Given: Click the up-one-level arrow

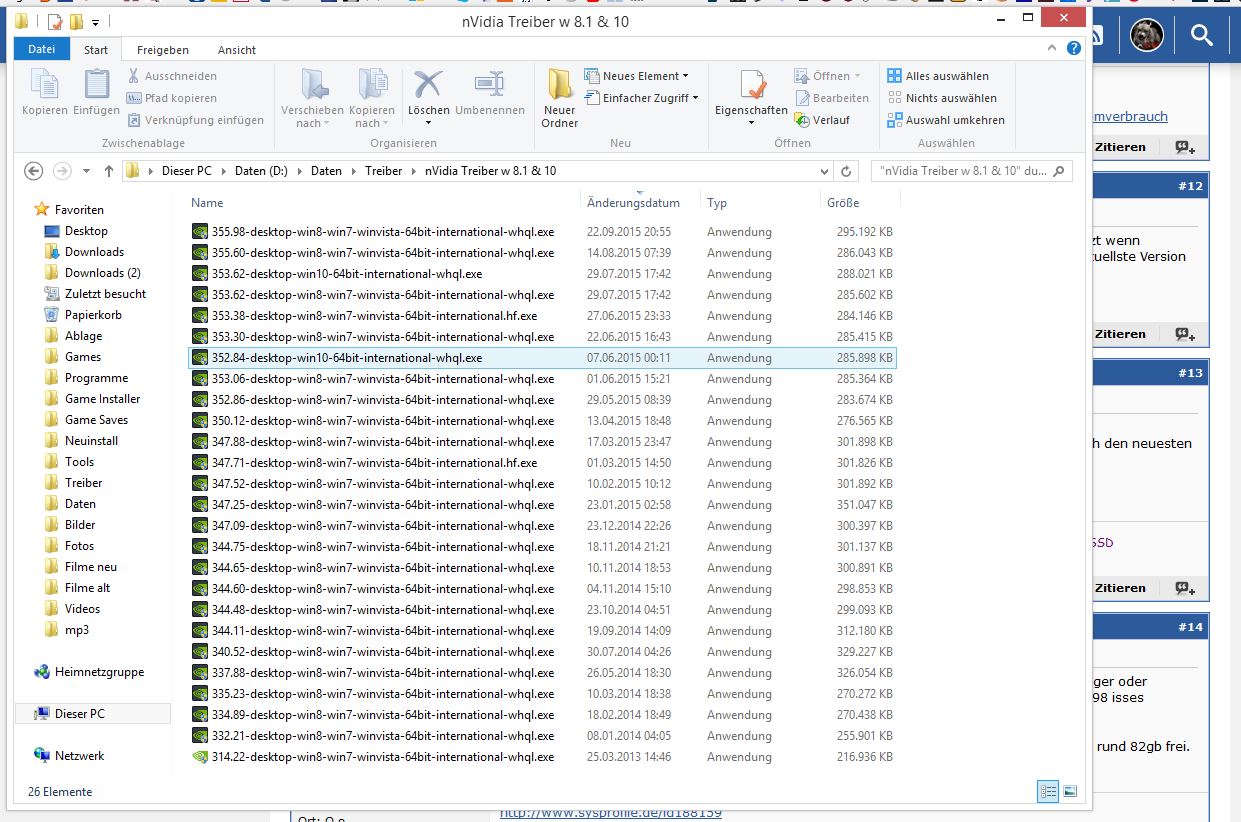Looking at the screenshot, I should (x=109, y=171).
